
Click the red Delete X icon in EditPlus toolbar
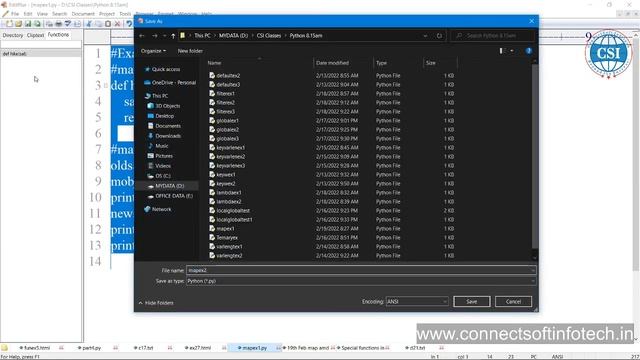118,24
